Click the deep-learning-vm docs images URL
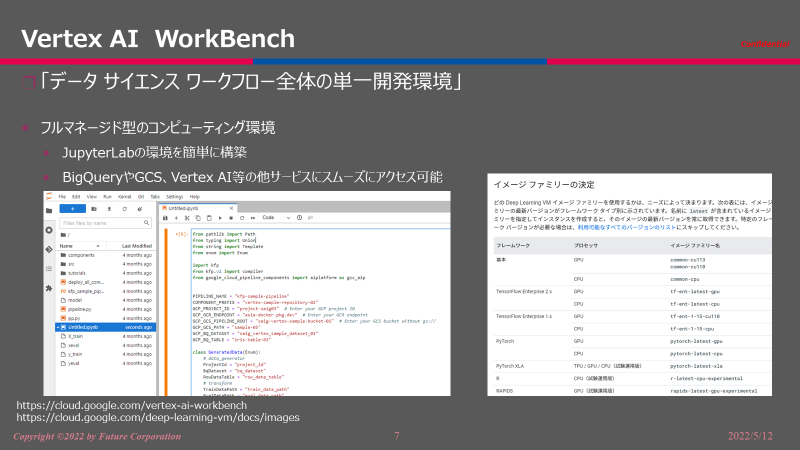Screen dimensions: 800x450 coord(158,417)
